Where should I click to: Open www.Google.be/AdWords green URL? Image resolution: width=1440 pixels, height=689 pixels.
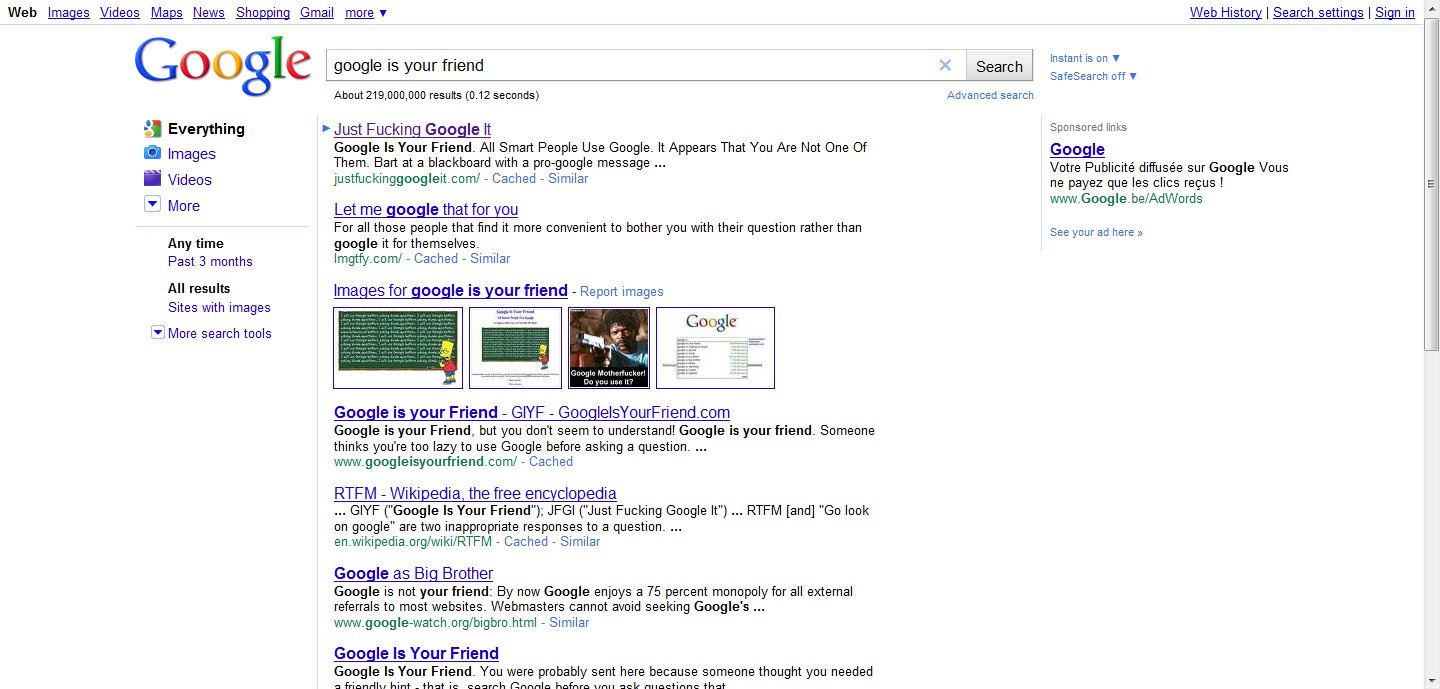(1126, 198)
